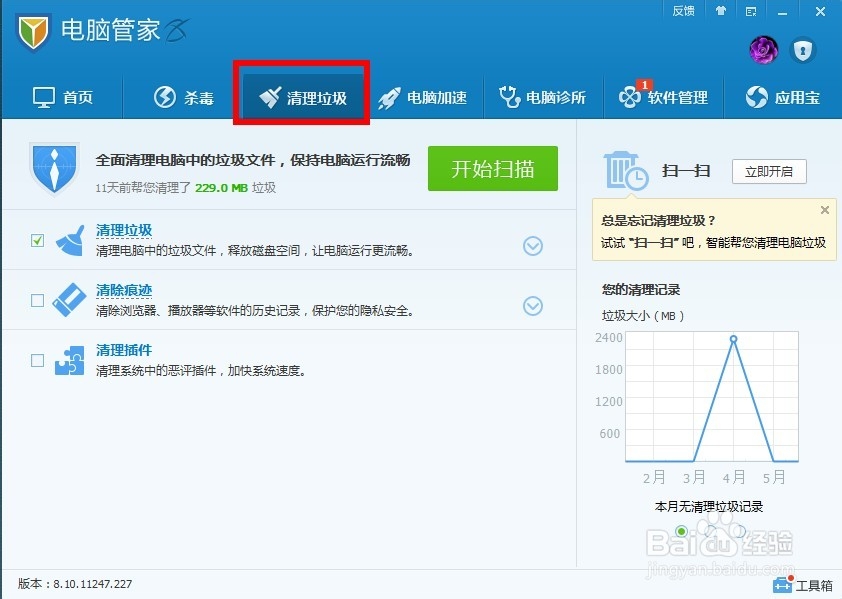This screenshot has height=599, width=842.
Task: Click the 开始扫描 green scan button
Action: [492, 168]
